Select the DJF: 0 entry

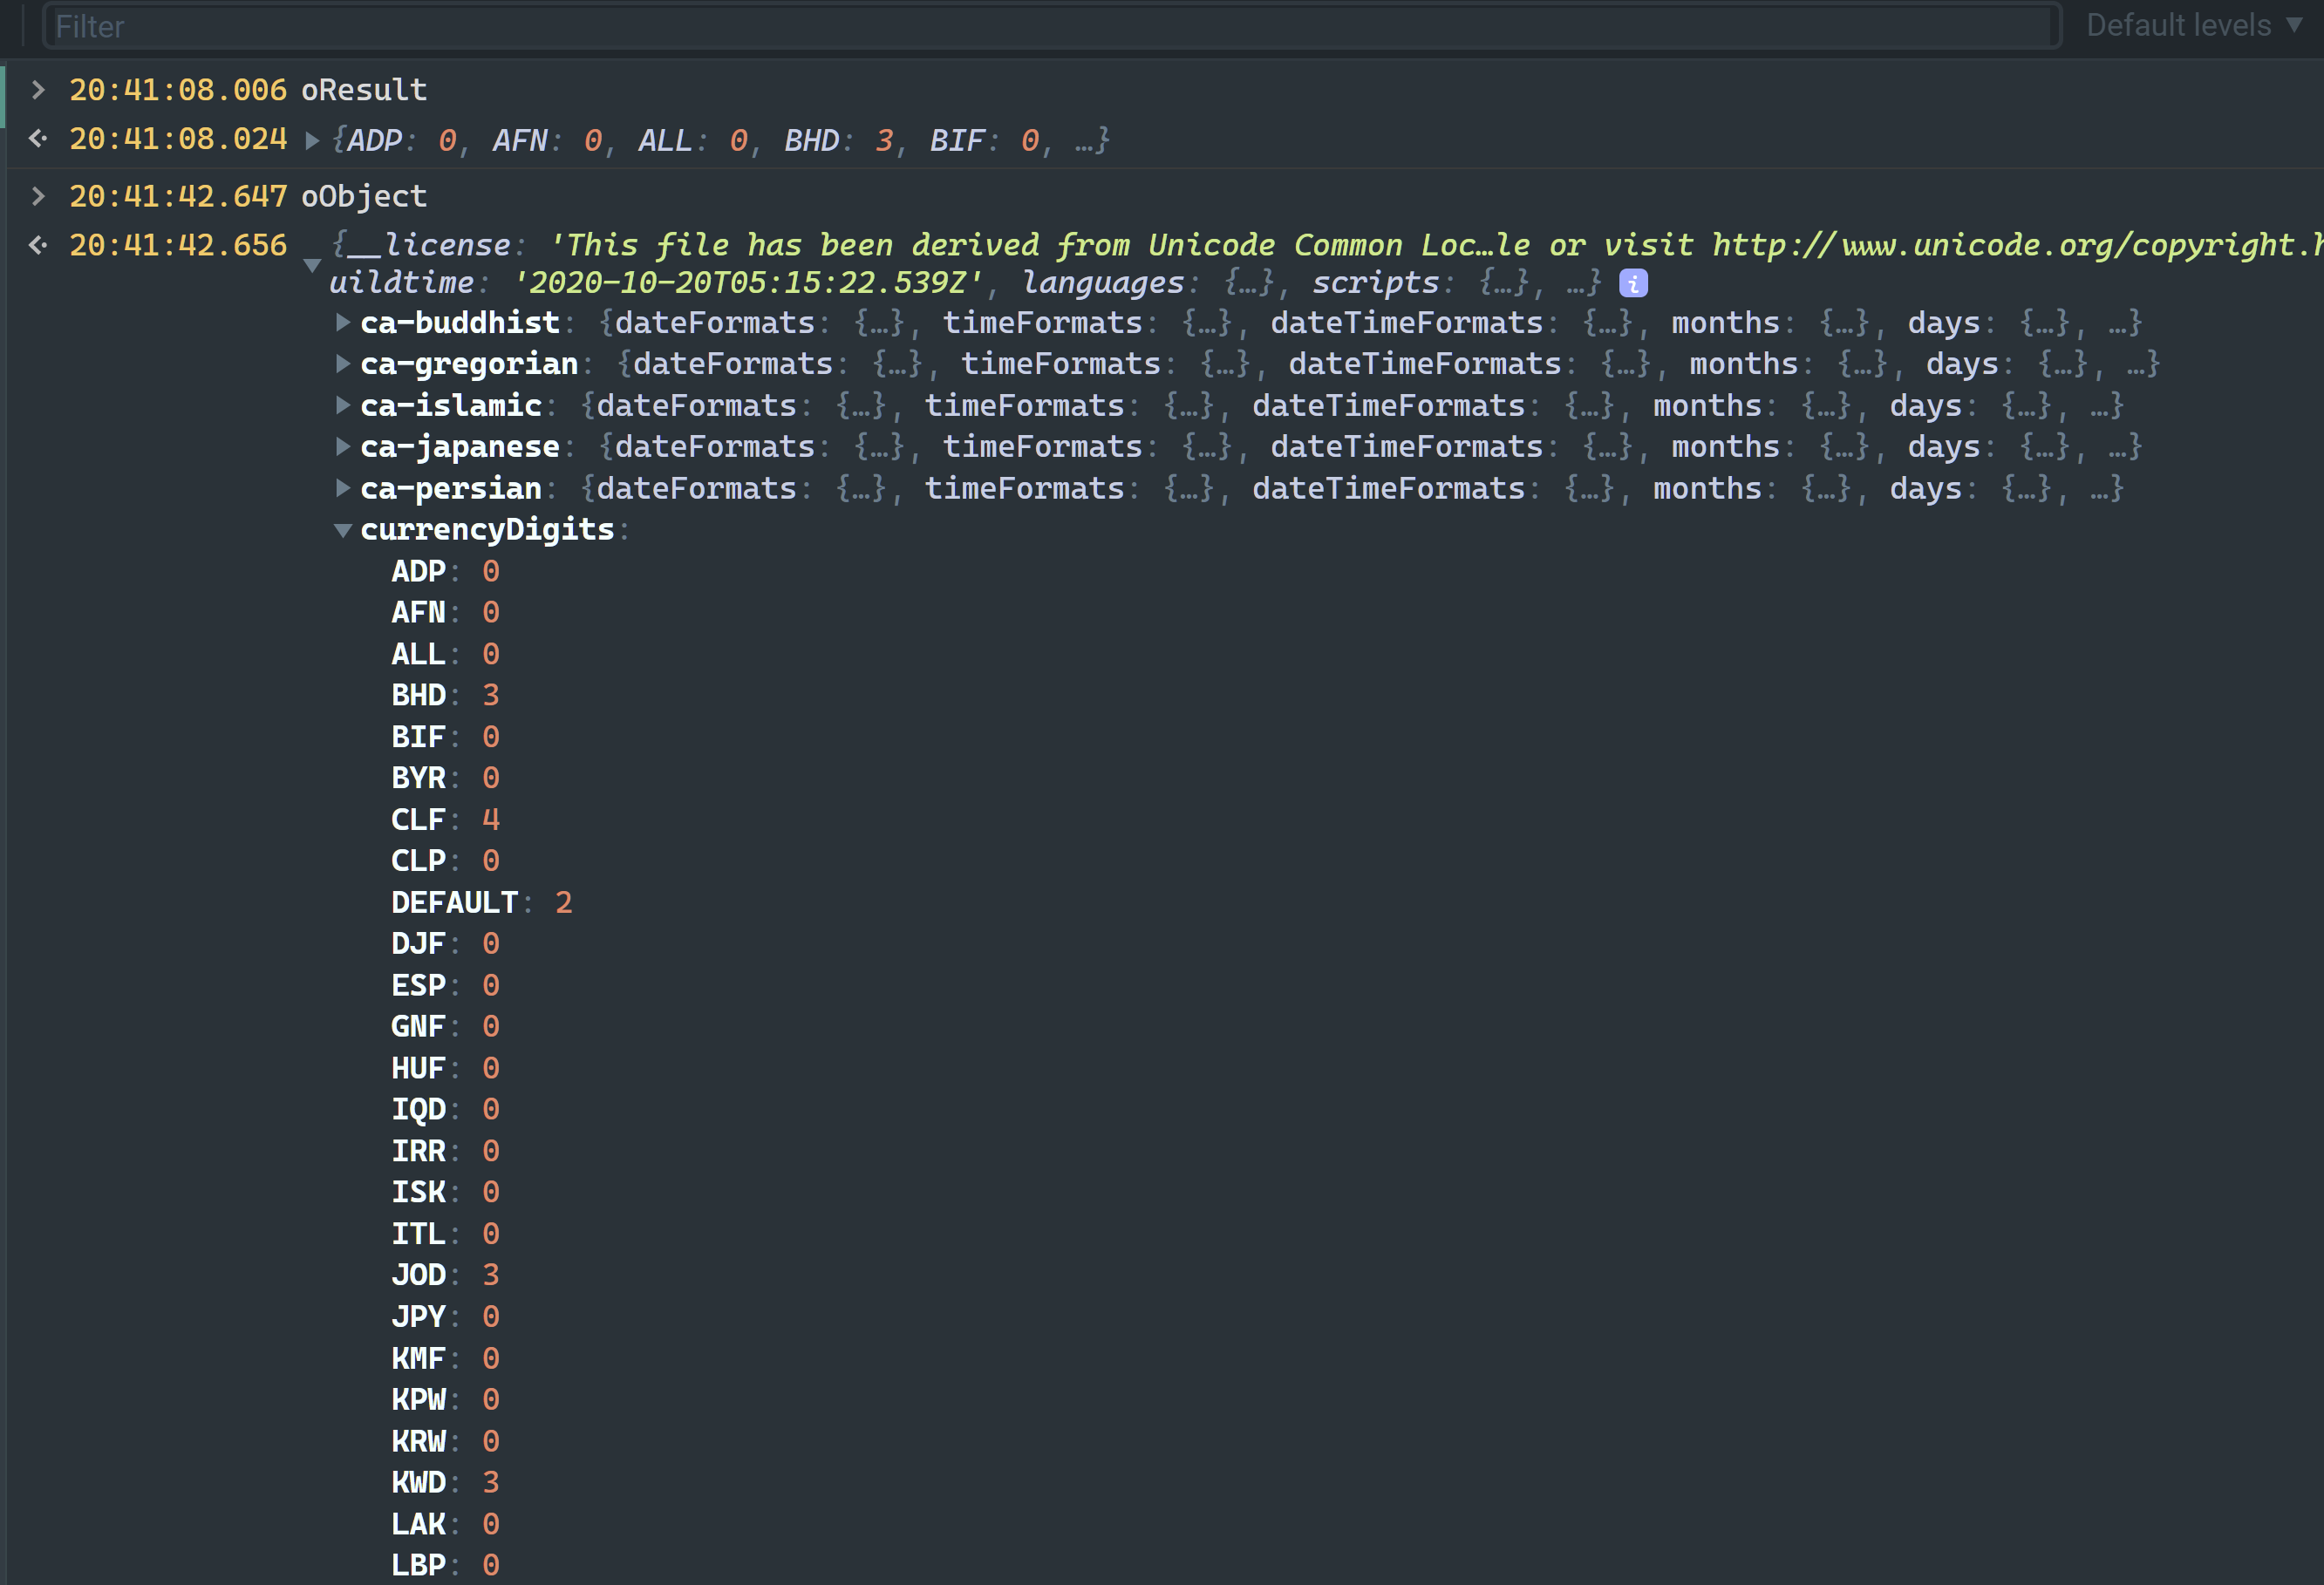point(445,944)
